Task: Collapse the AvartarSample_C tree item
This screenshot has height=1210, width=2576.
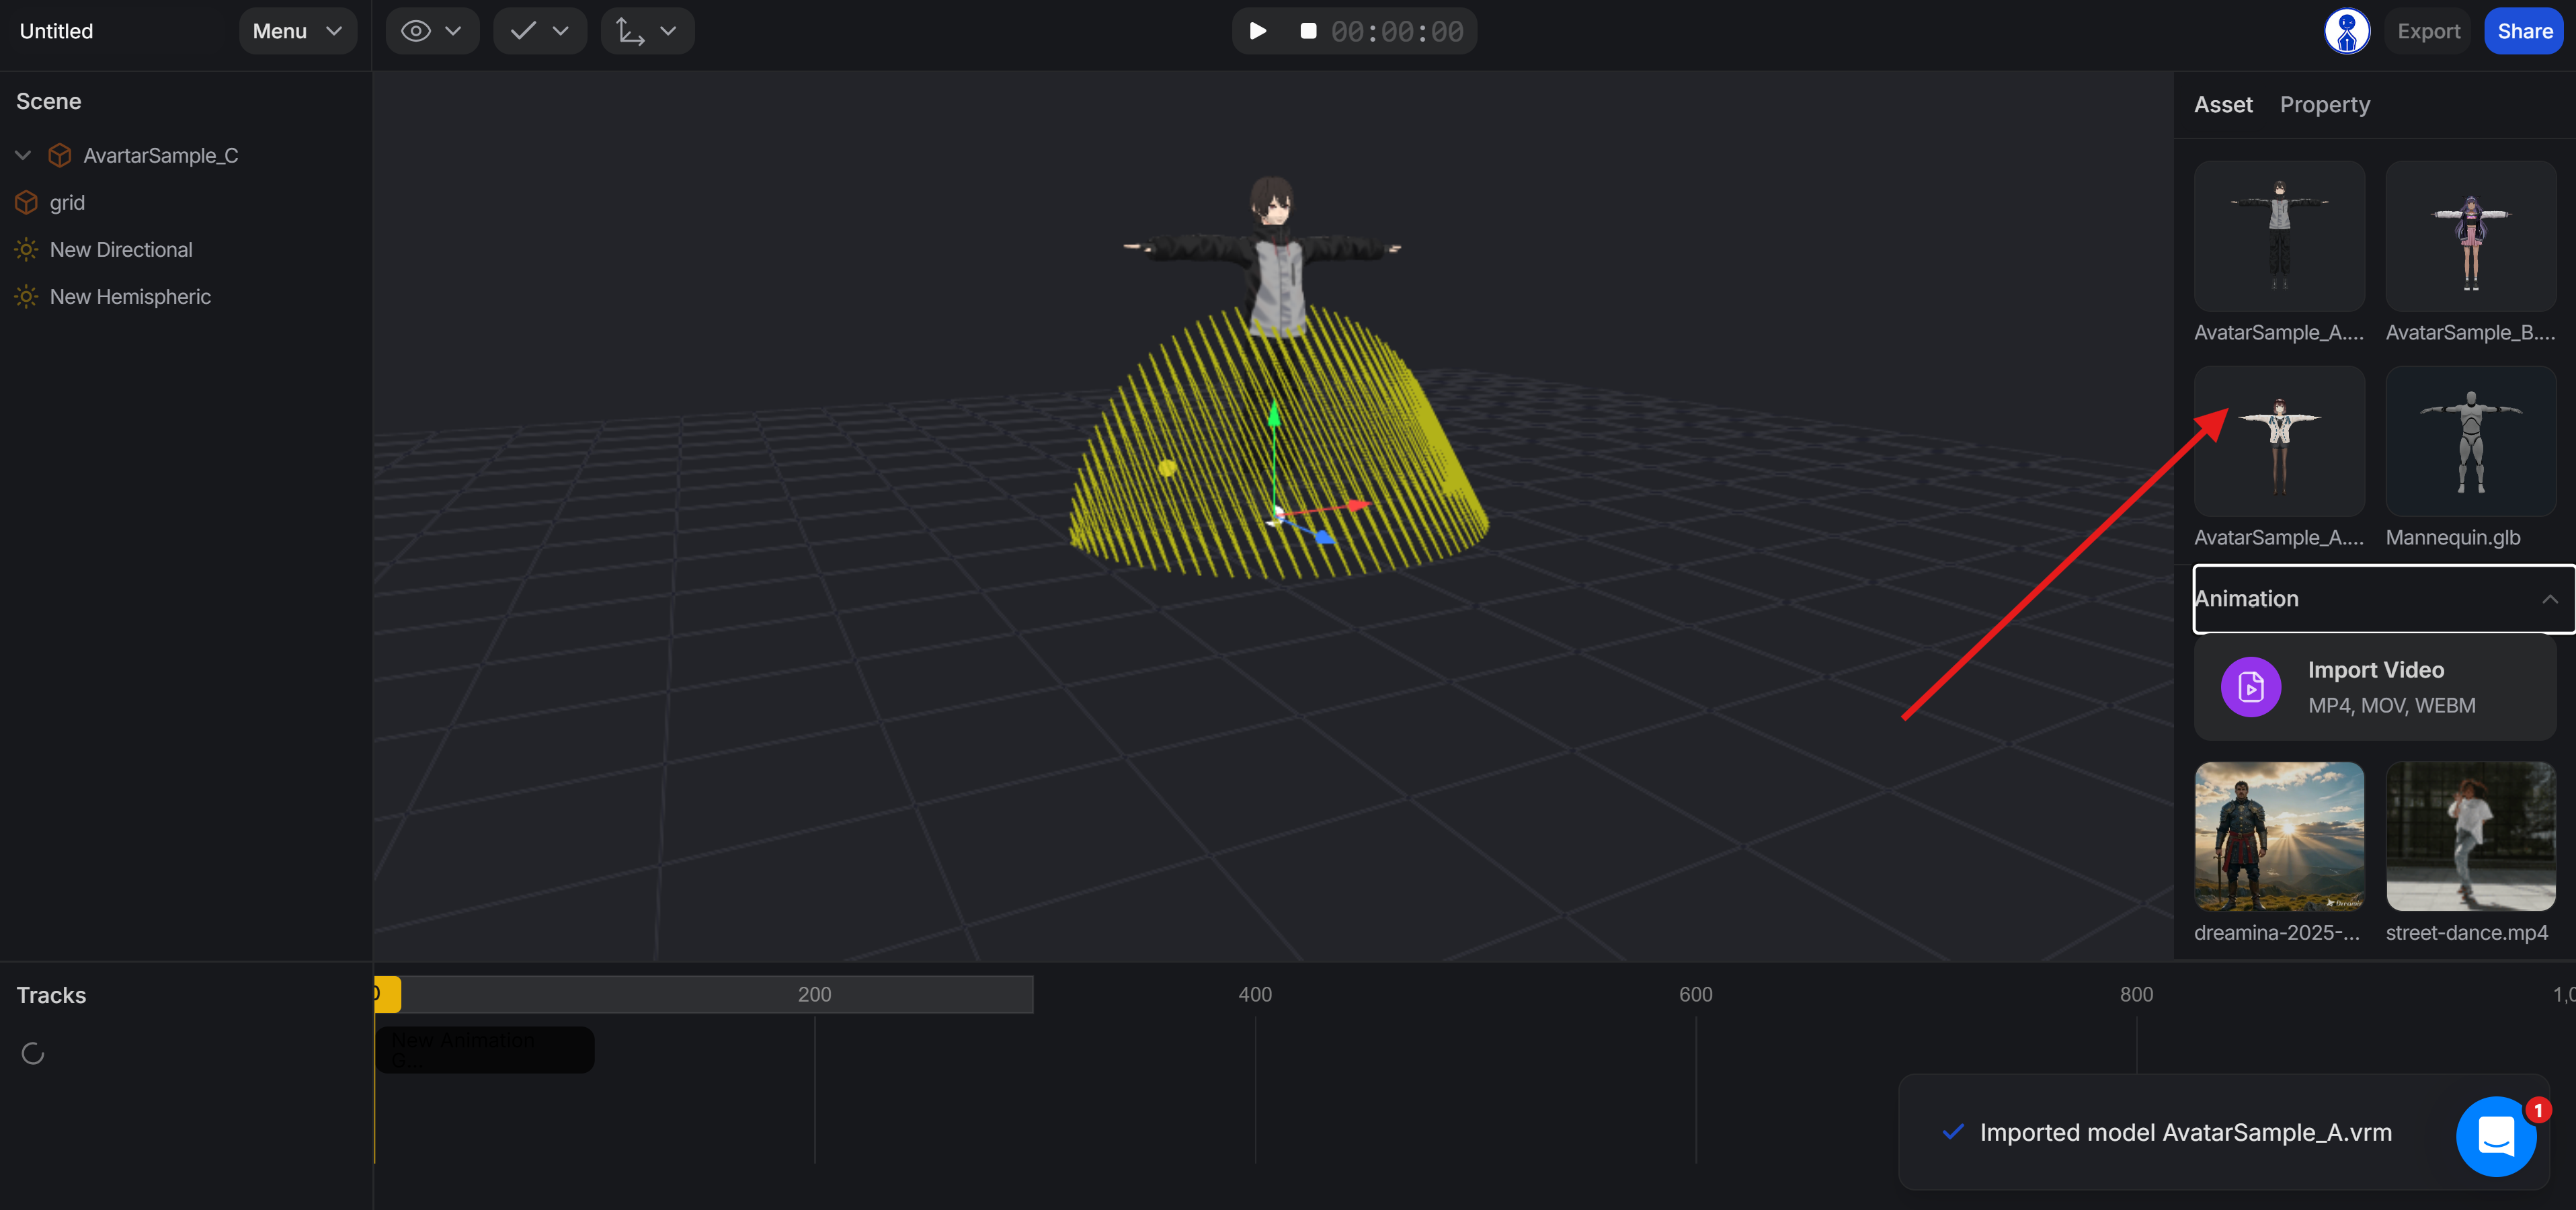Action: click(21, 155)
